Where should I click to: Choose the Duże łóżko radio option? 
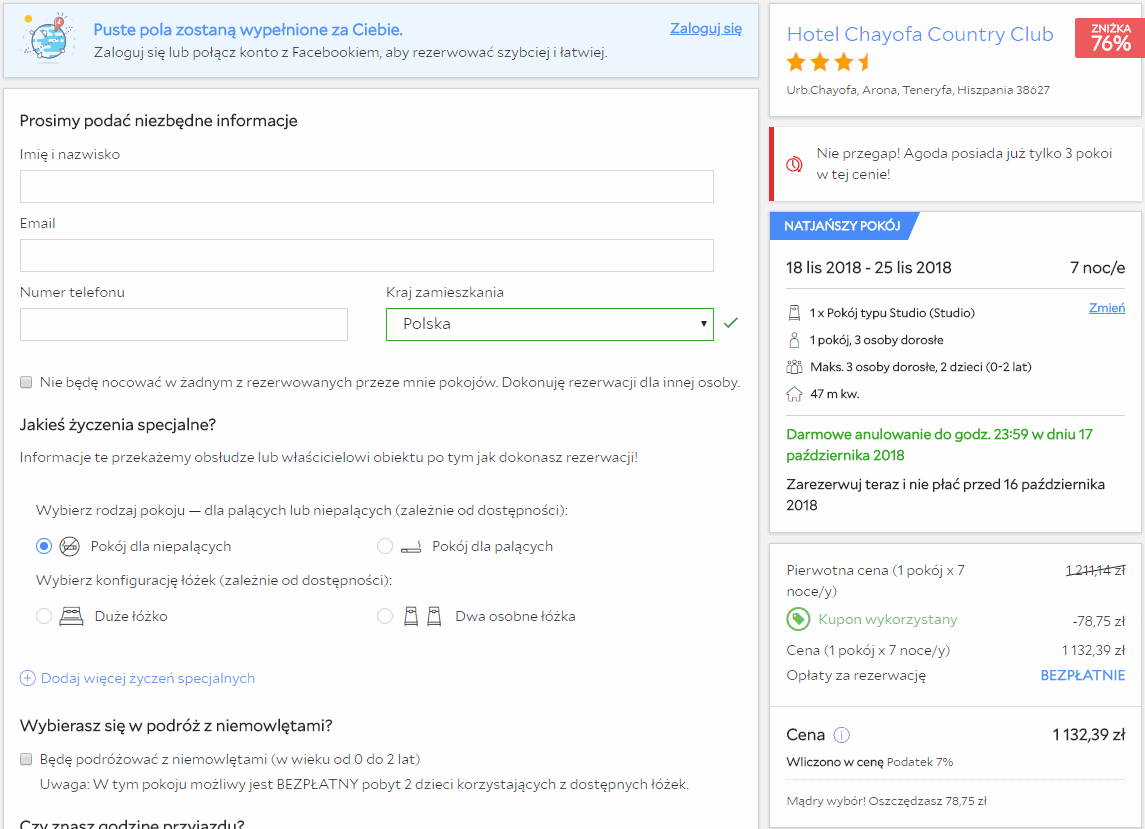(x=44, y=616)
